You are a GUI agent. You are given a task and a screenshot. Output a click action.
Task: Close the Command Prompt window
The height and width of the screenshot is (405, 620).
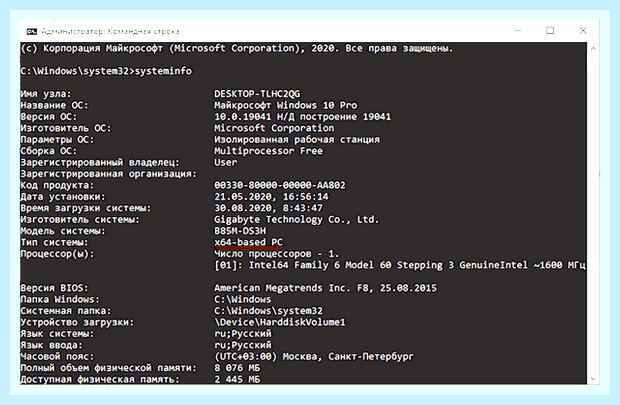tap(583, 30)
